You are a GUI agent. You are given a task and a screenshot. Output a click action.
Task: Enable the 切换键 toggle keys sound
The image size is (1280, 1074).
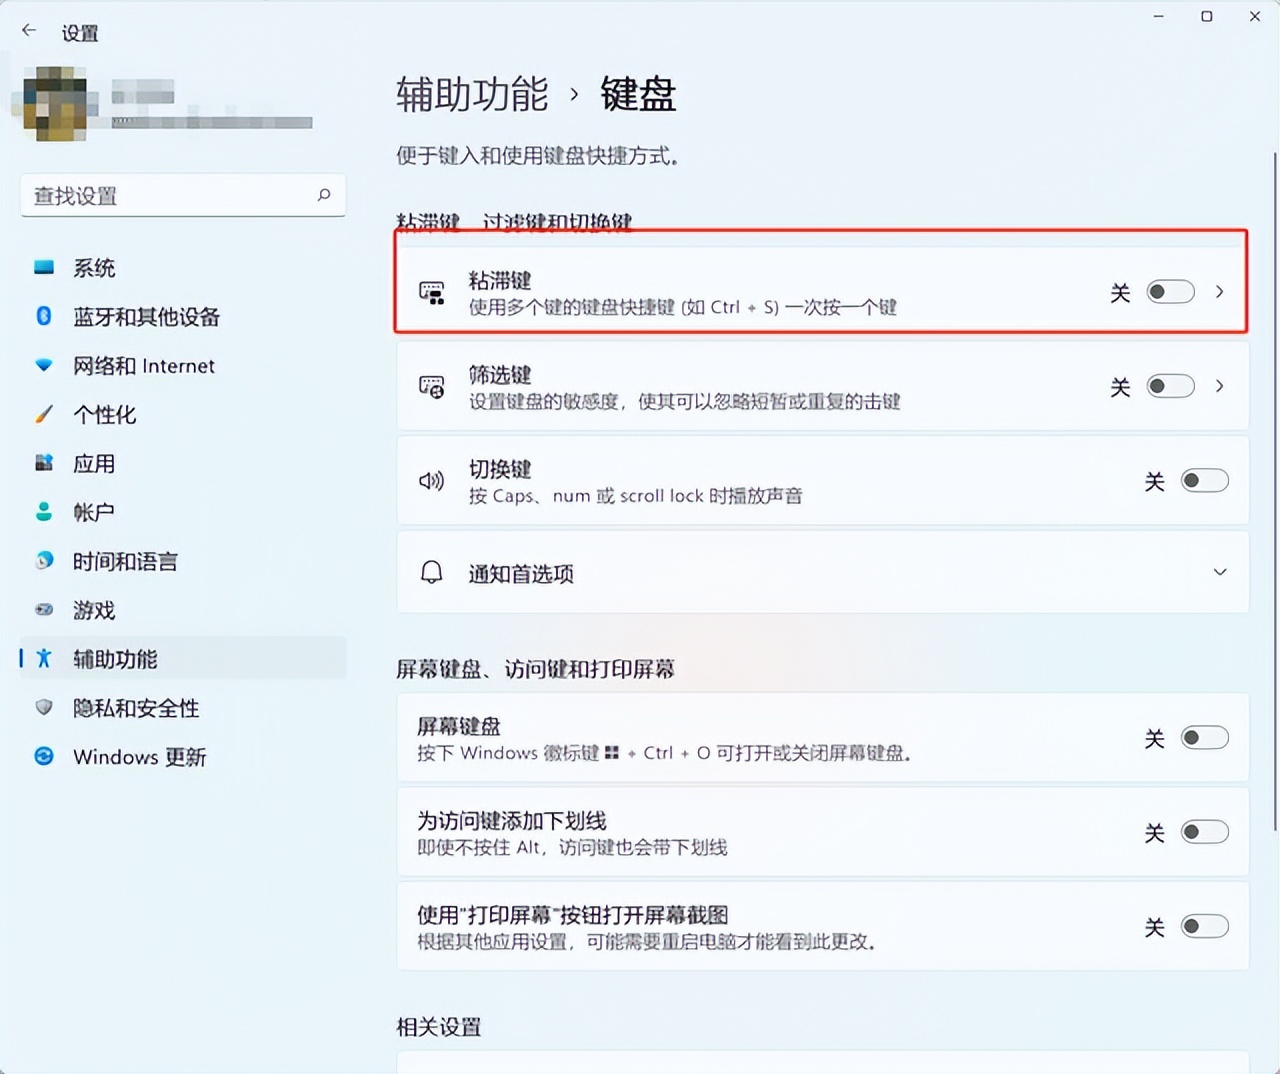[1204, 480]
